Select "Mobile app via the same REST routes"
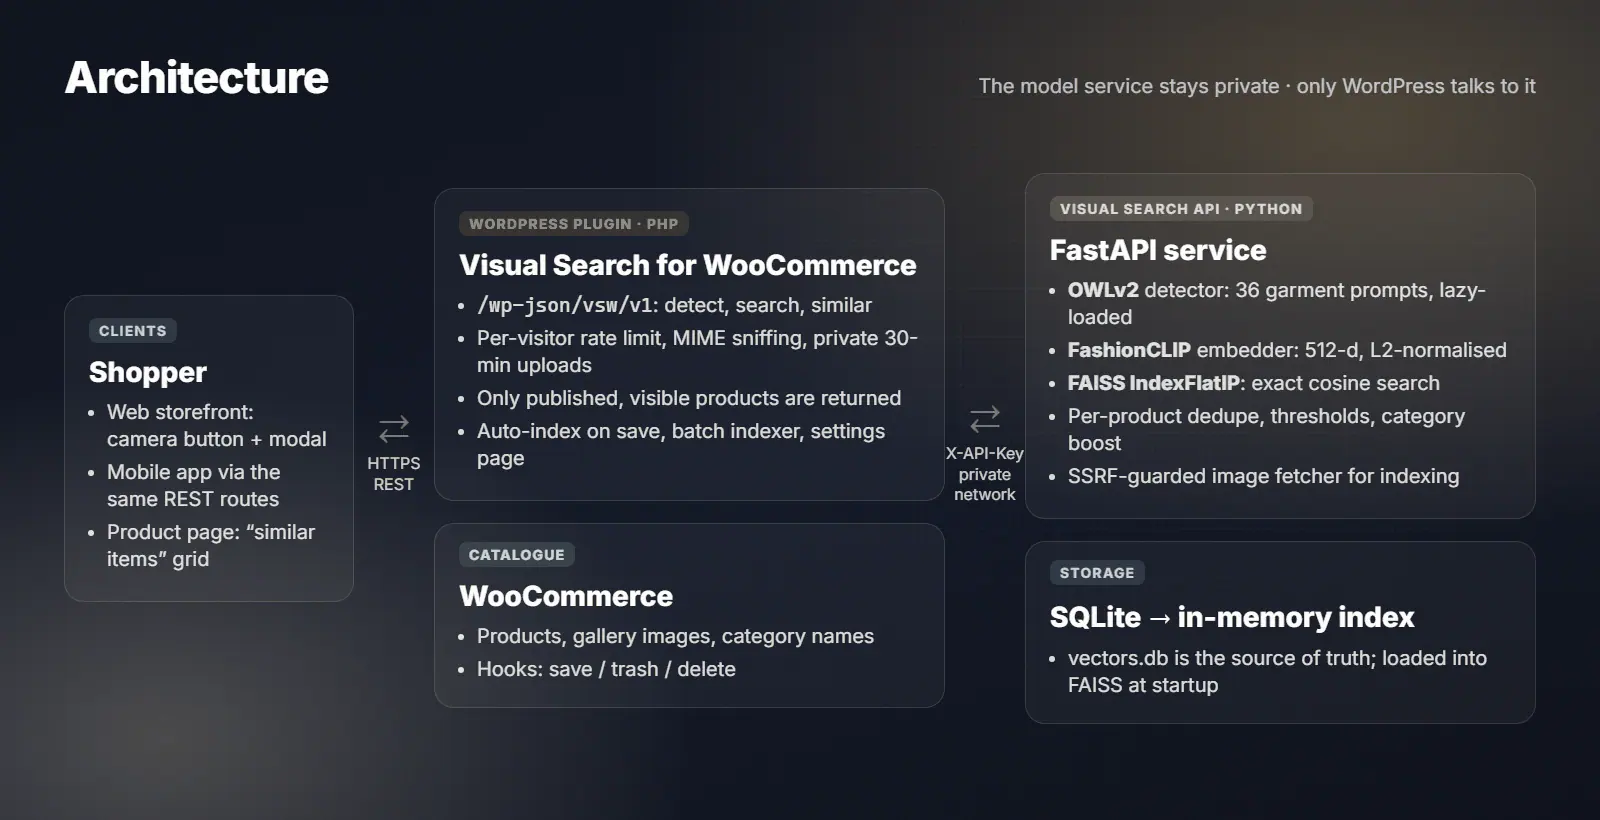1600x820 pixels. click(x=194, y=485)
